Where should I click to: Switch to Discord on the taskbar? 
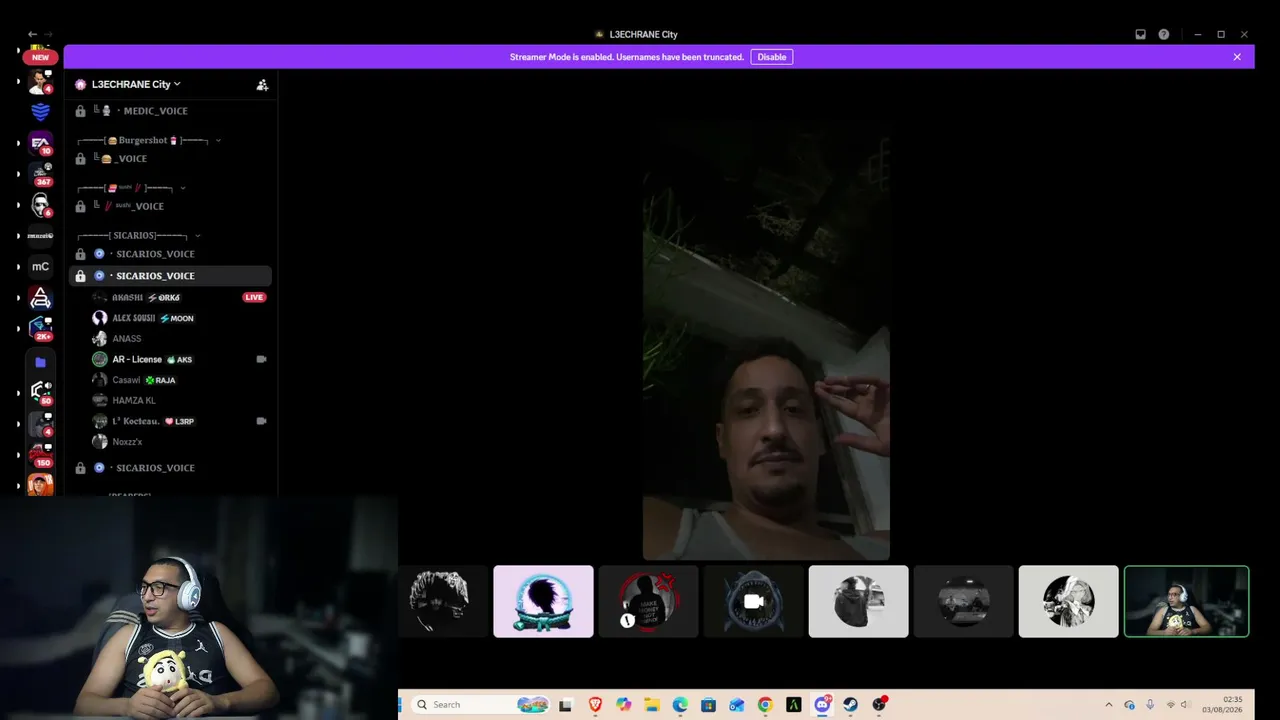coord(822,705)
